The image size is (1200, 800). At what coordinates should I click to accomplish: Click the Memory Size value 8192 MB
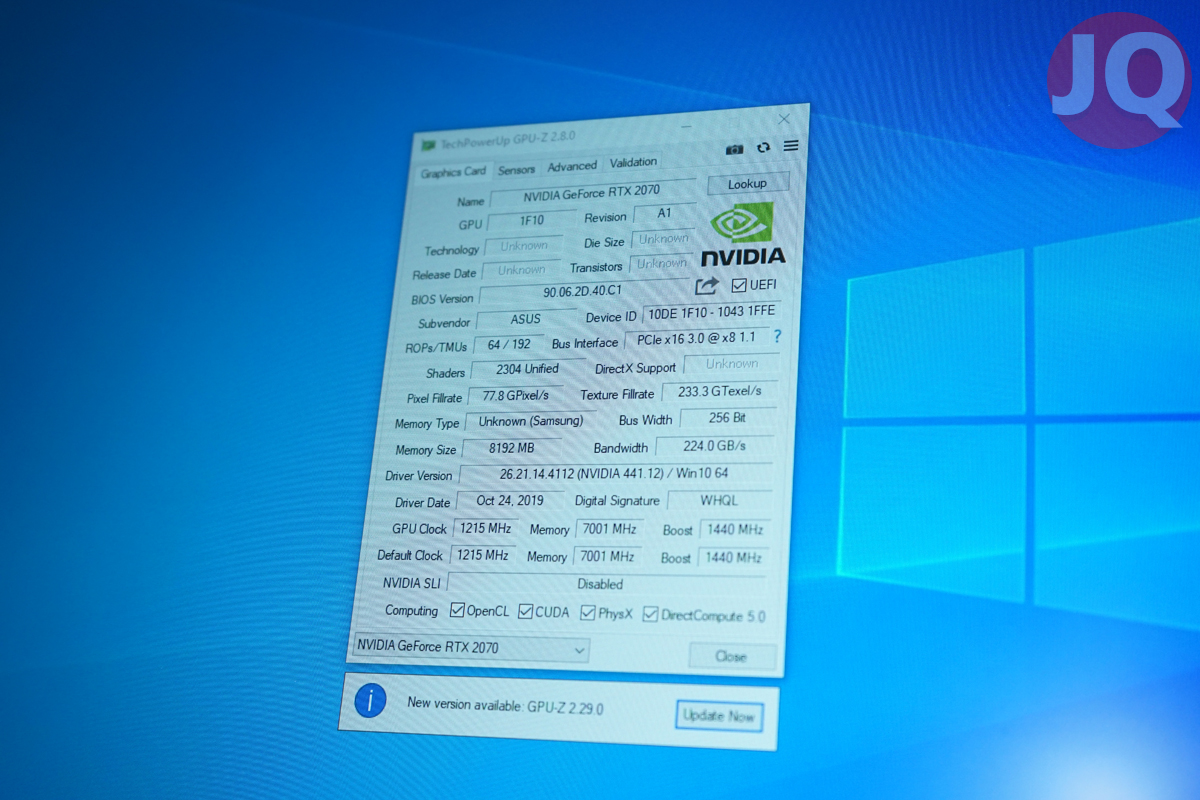coord(512,449)
